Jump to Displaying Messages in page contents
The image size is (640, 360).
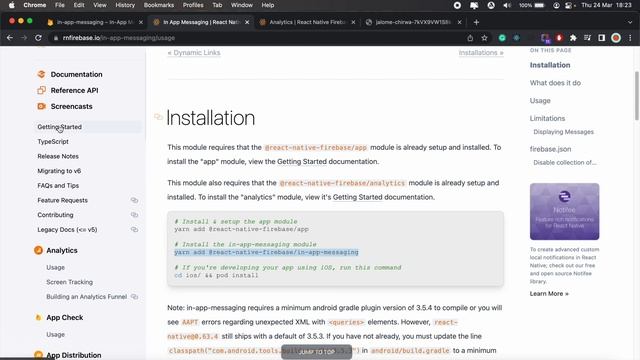563,132
